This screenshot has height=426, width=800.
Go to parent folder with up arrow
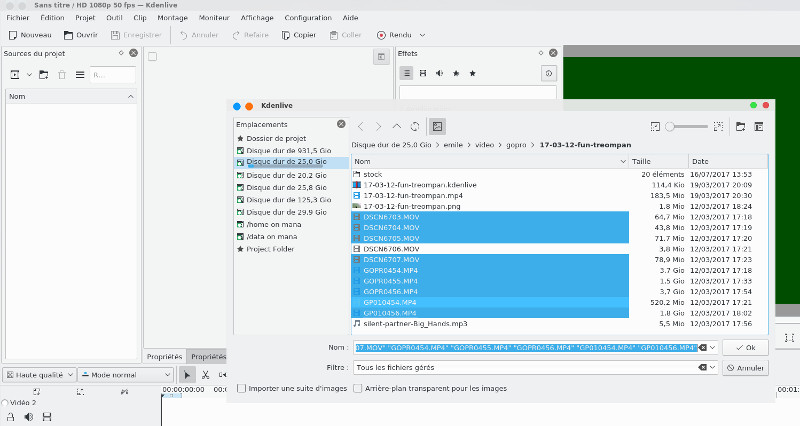pos(397,127)
